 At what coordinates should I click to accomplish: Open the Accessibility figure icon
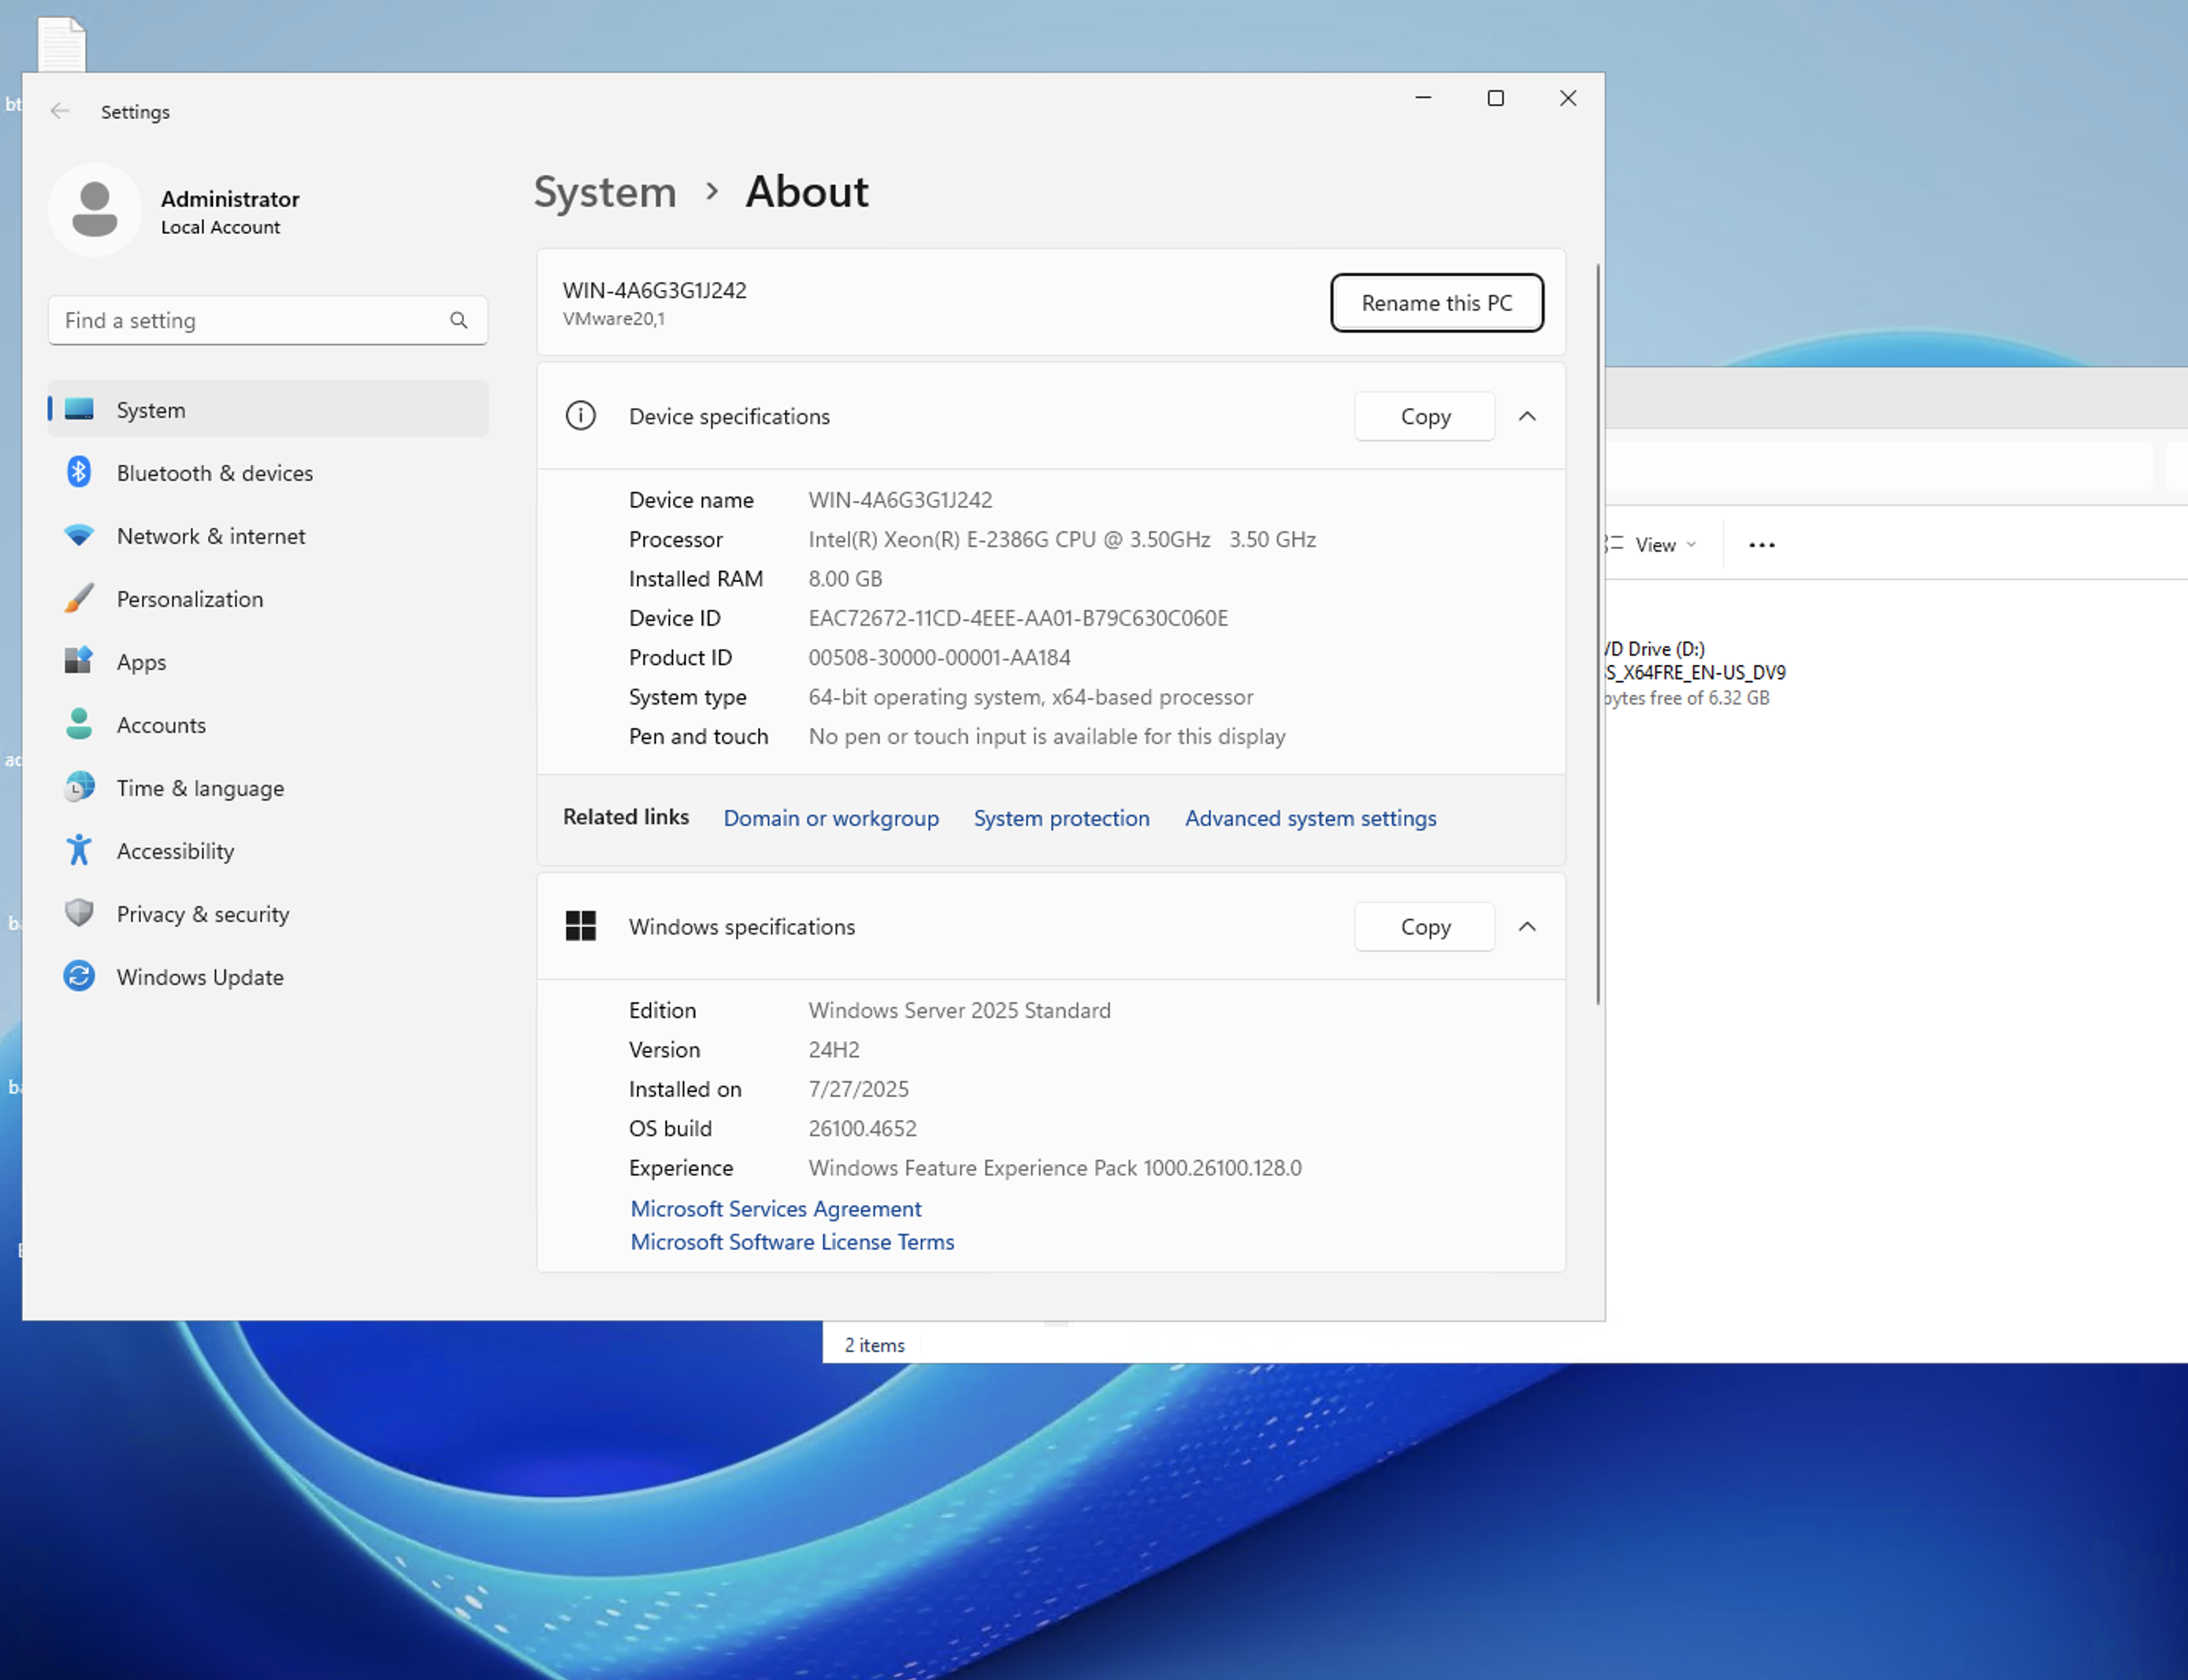pos(79,850)
